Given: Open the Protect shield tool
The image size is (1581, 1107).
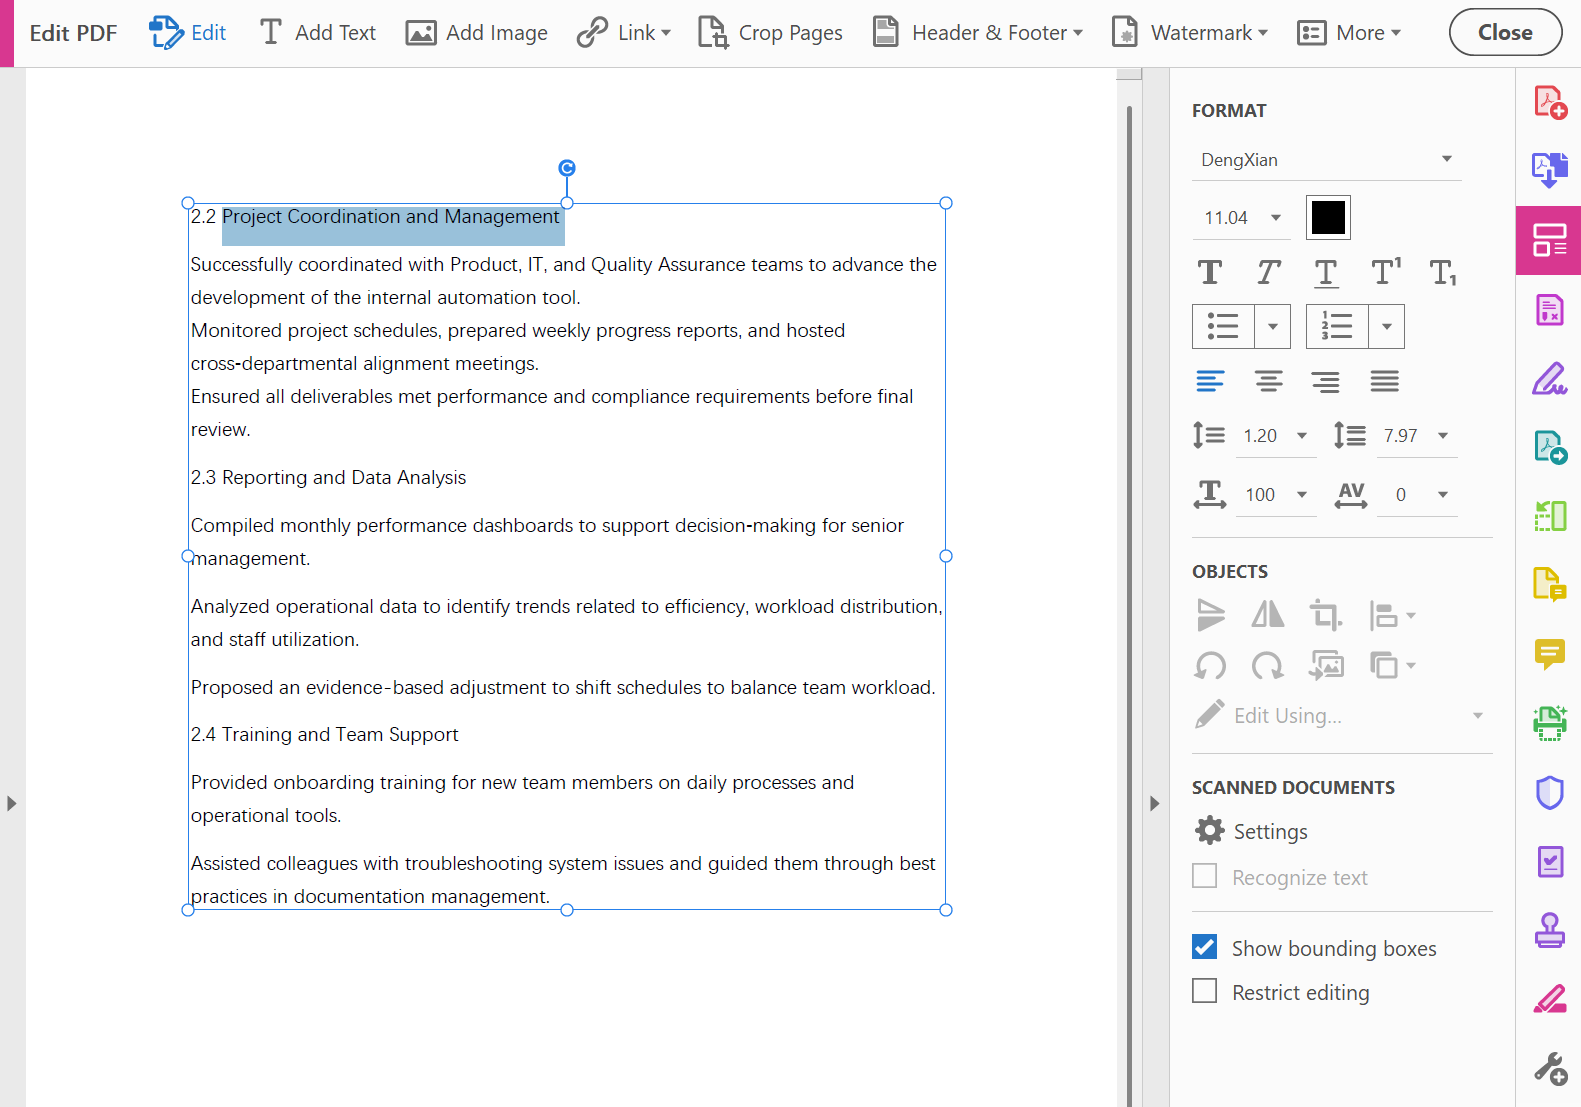Looking at the screenshot, I should tap(1549, 793).
